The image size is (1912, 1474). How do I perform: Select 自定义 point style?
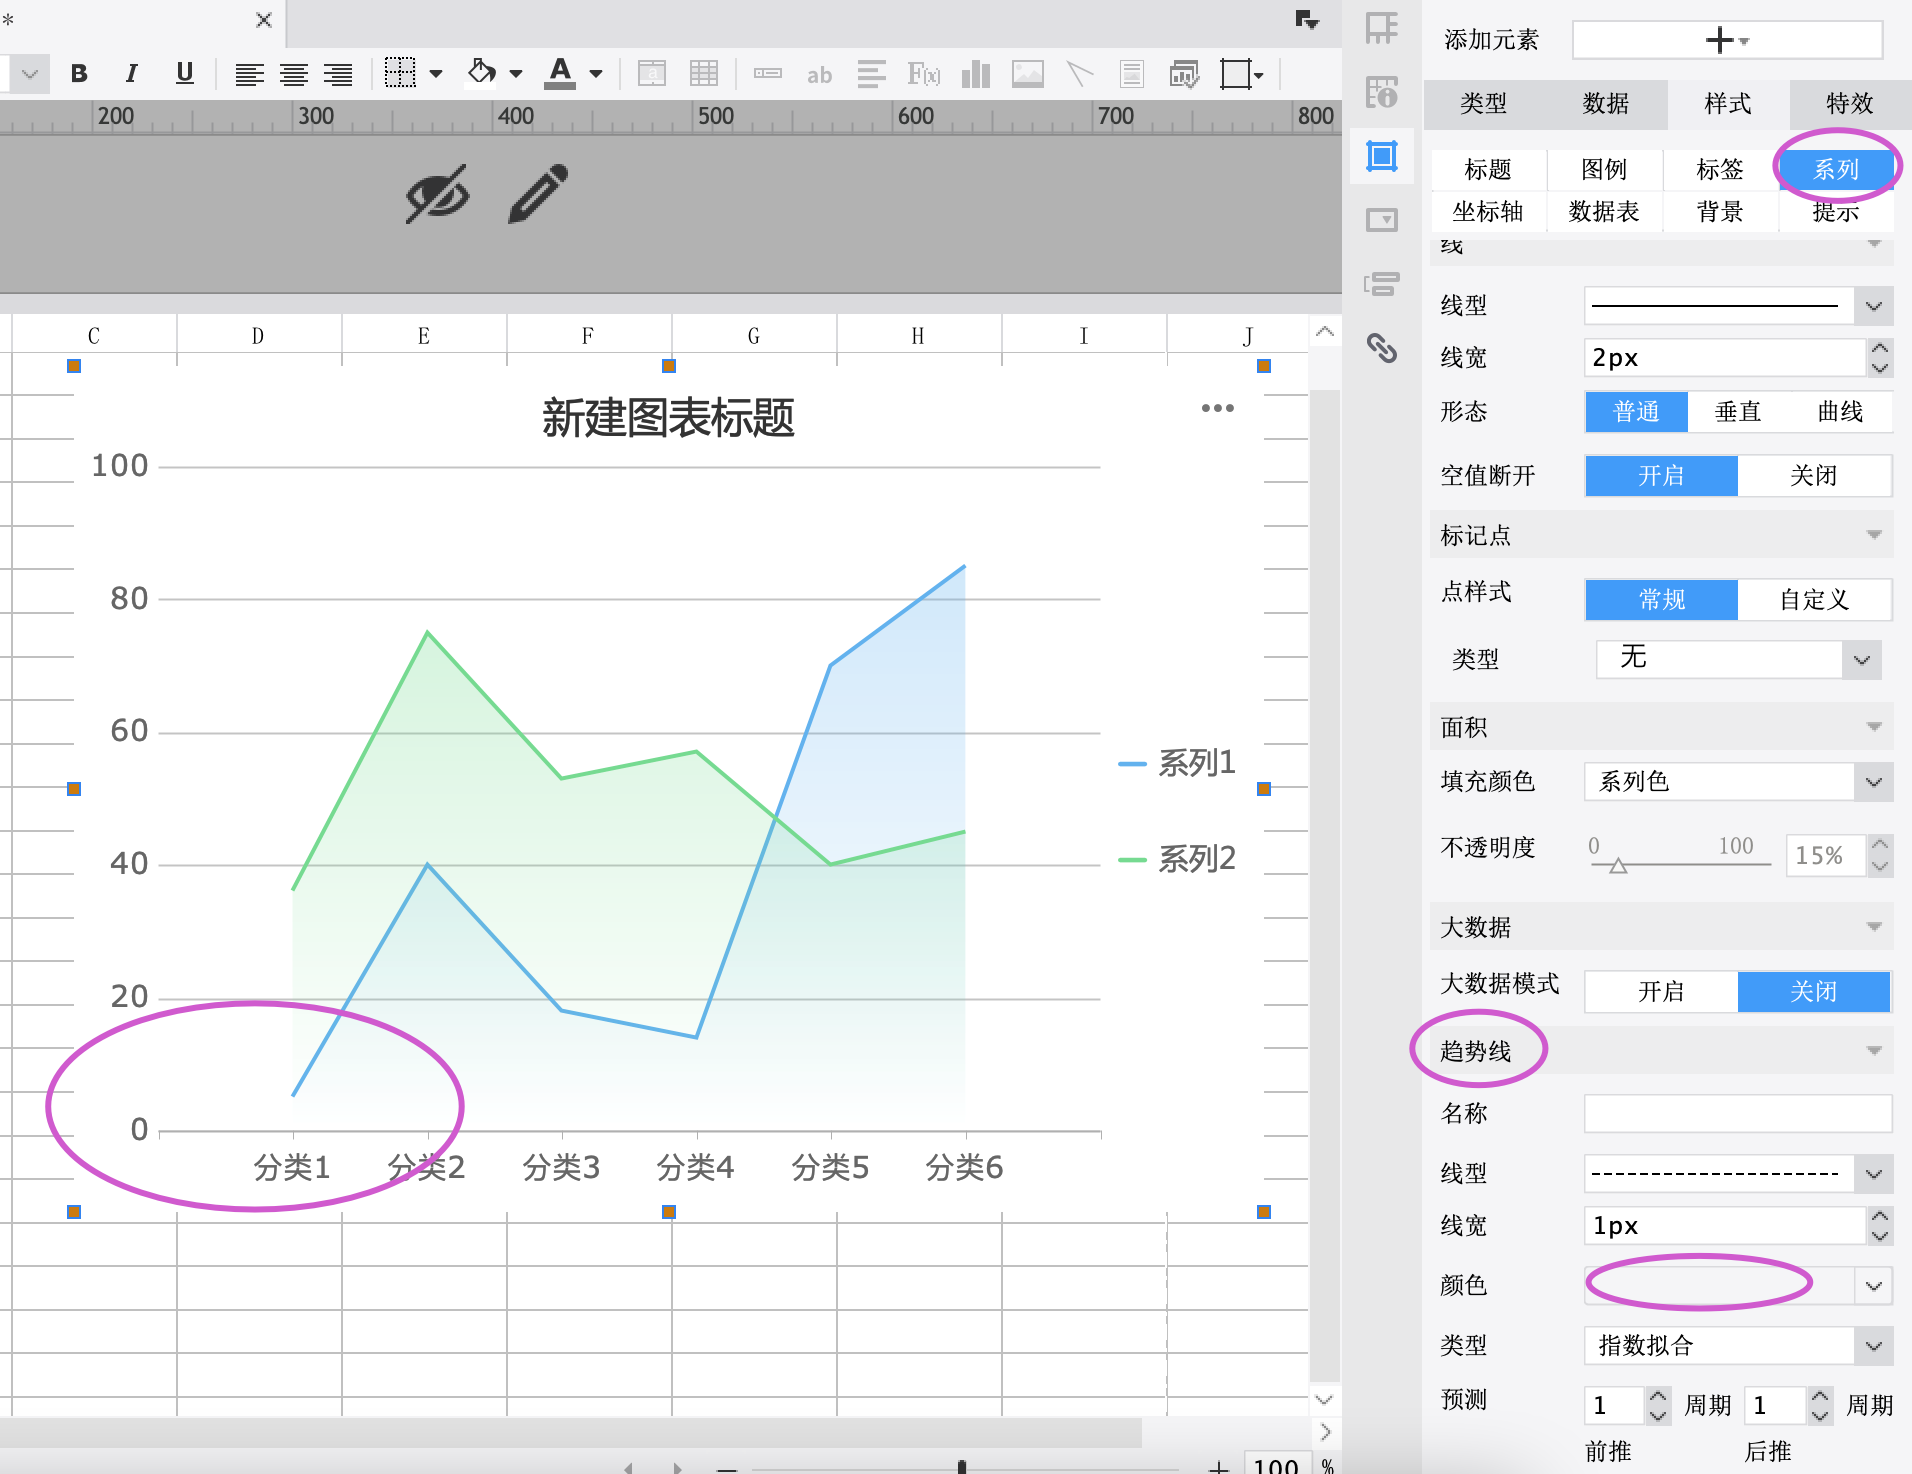coord(1814,599)
